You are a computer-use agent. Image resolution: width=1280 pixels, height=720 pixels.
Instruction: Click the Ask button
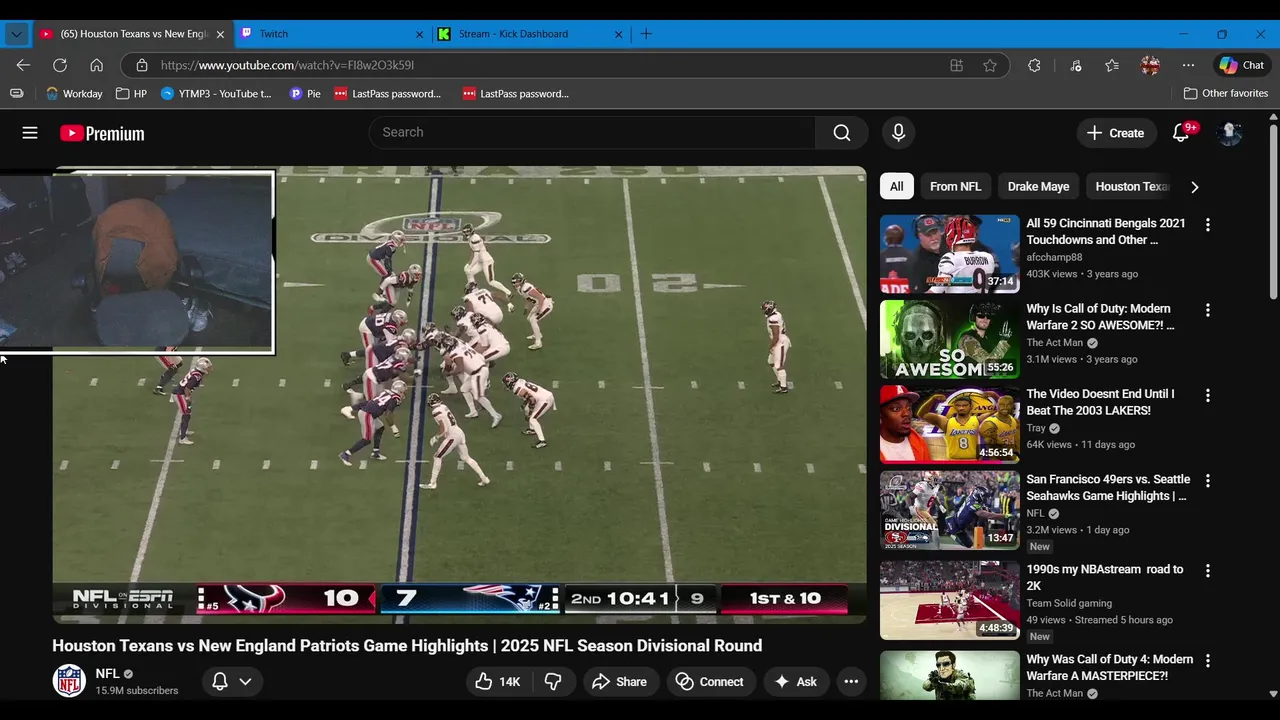795,682
